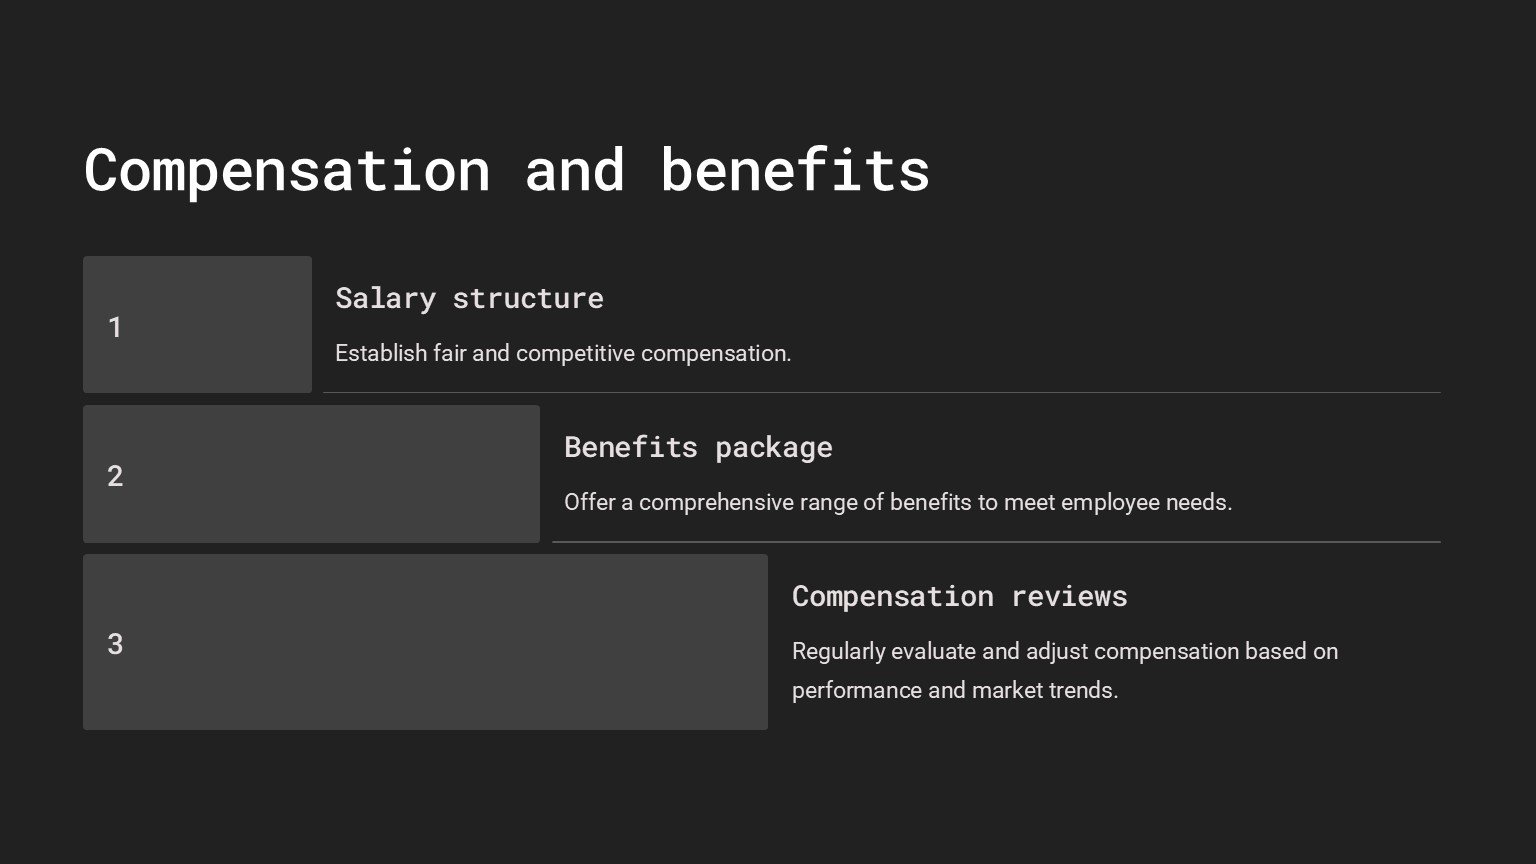
Task: Click the "Salary structure" heading
Action: tap(469, 298)
